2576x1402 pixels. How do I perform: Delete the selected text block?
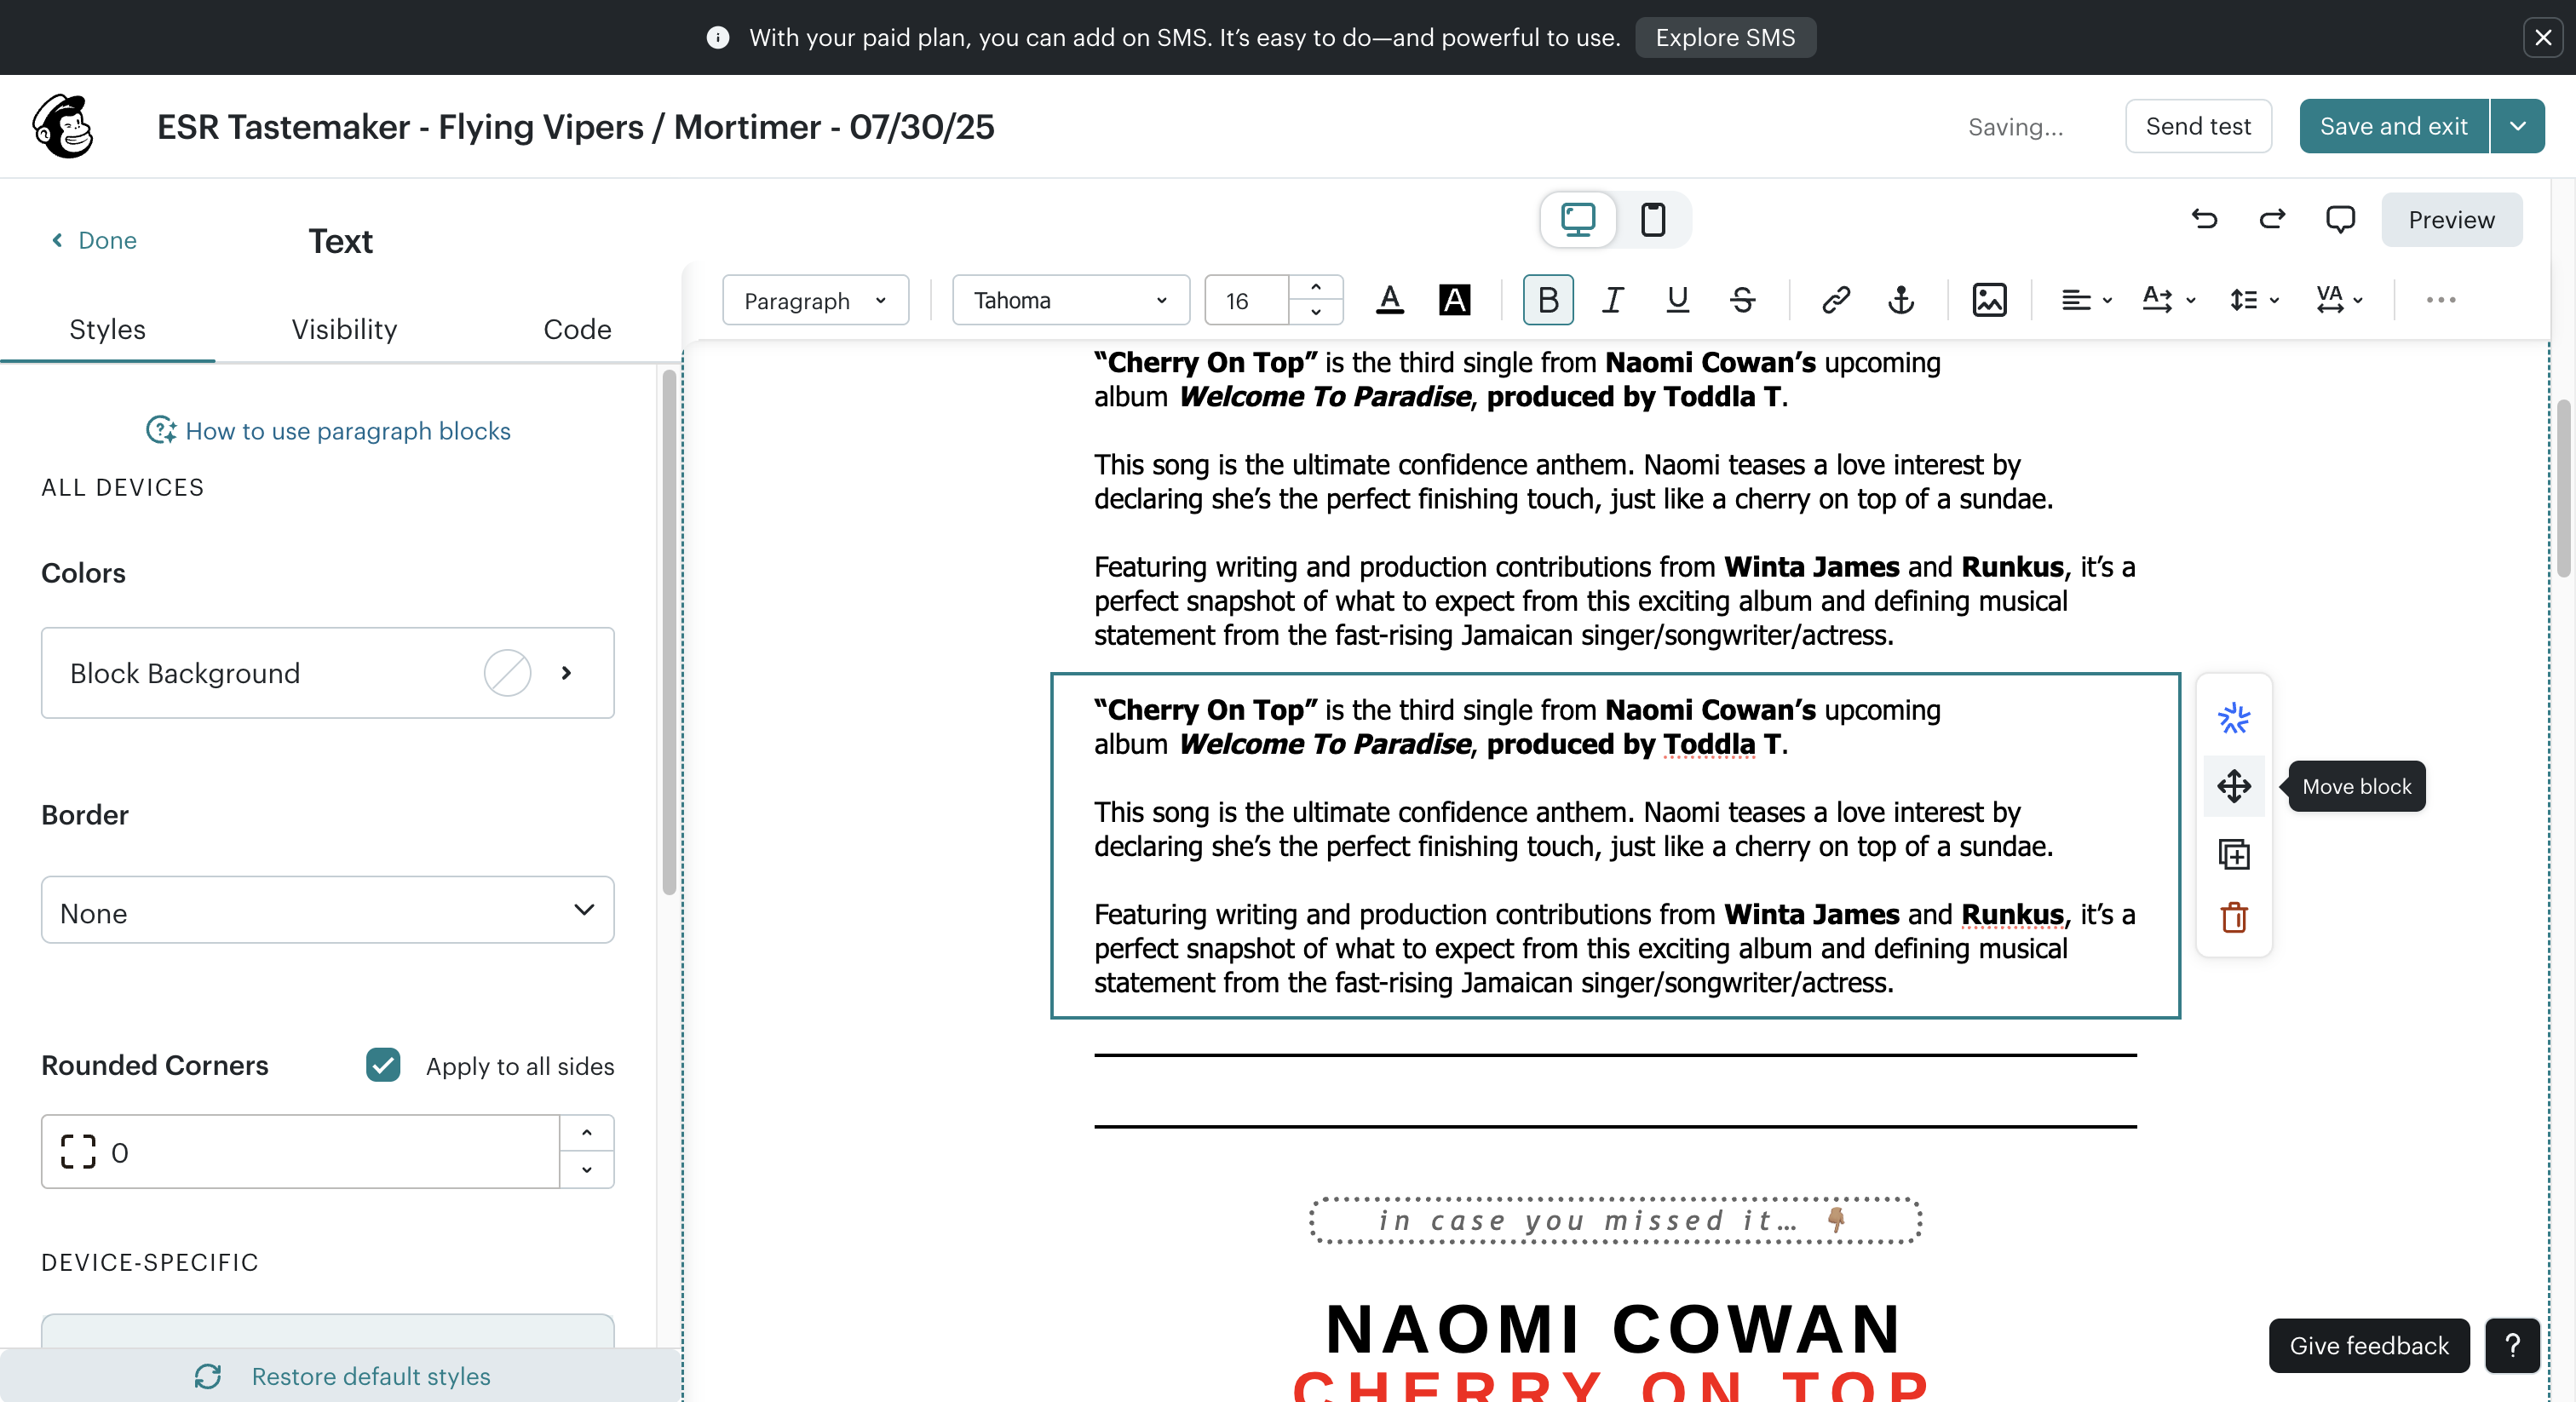(x=2234, y=917)
